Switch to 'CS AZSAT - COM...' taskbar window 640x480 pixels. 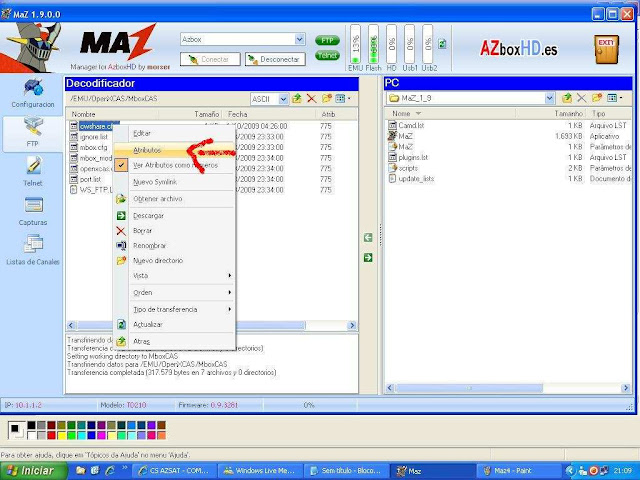(175, 471)
